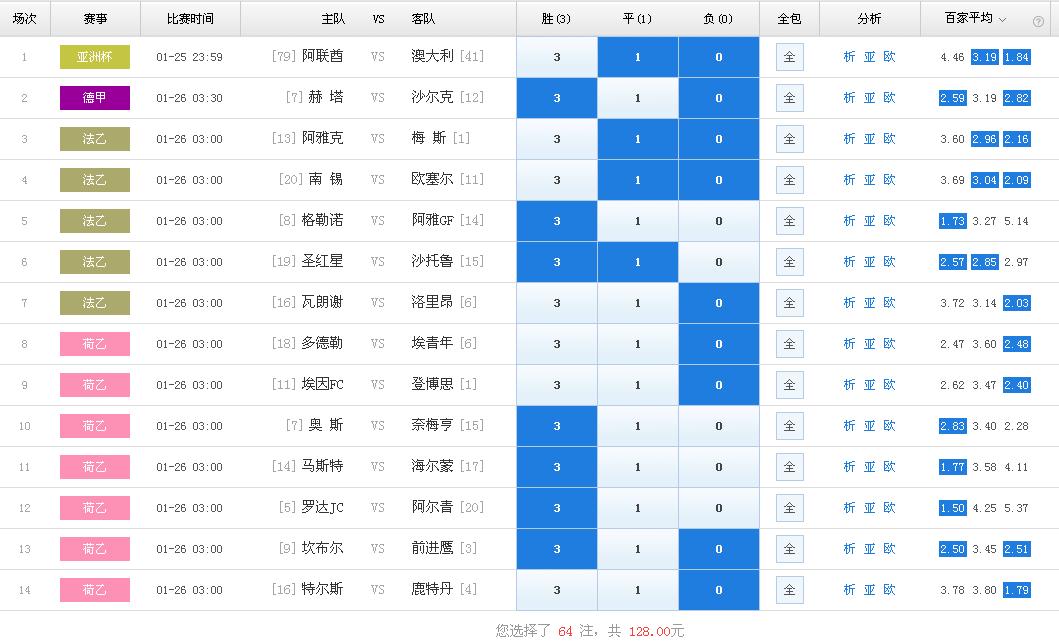Click home team 马斯特
Screen dimensions: 1059x642
click(322, 466)
